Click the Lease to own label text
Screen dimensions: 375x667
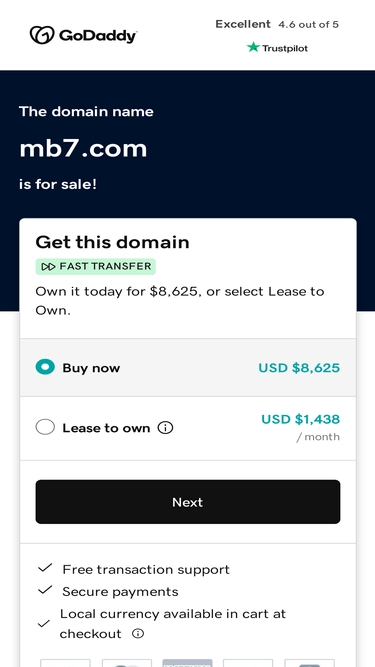pyautogui.click(x=106, y=428)
